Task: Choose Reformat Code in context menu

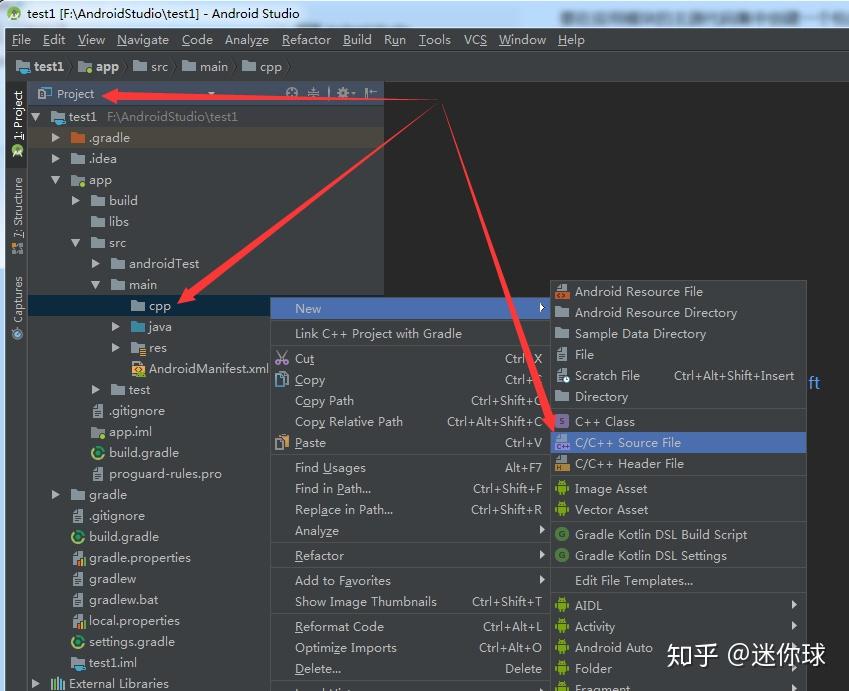Action: [410, 627]
